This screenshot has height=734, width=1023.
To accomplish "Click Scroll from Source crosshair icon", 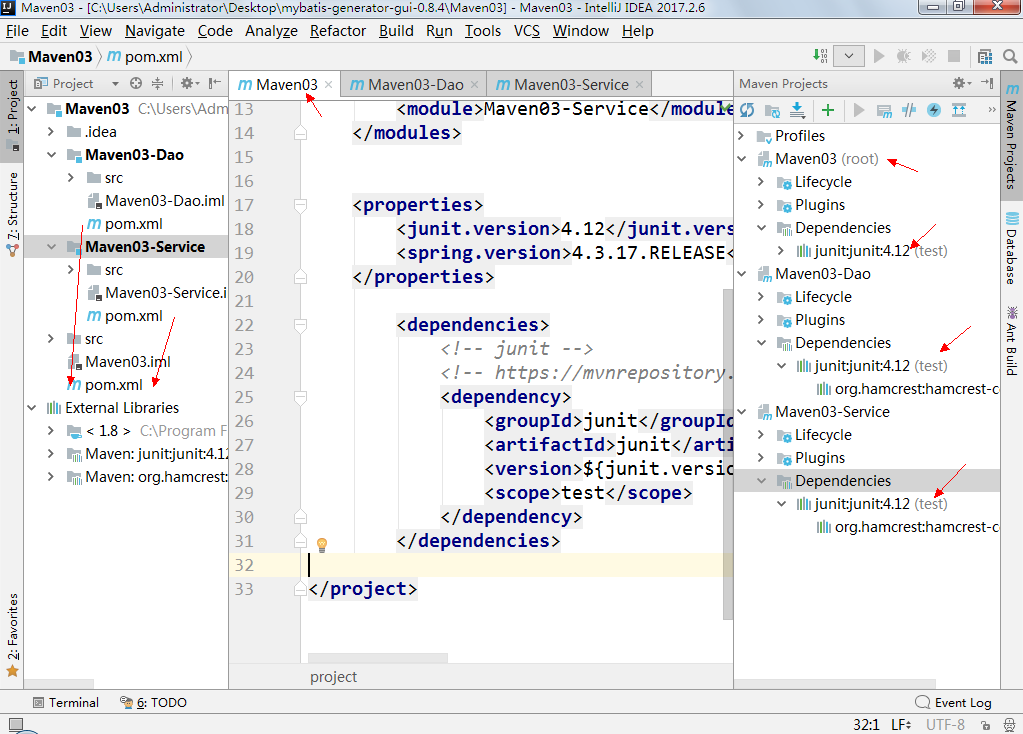I will click(x=136, y=83).
